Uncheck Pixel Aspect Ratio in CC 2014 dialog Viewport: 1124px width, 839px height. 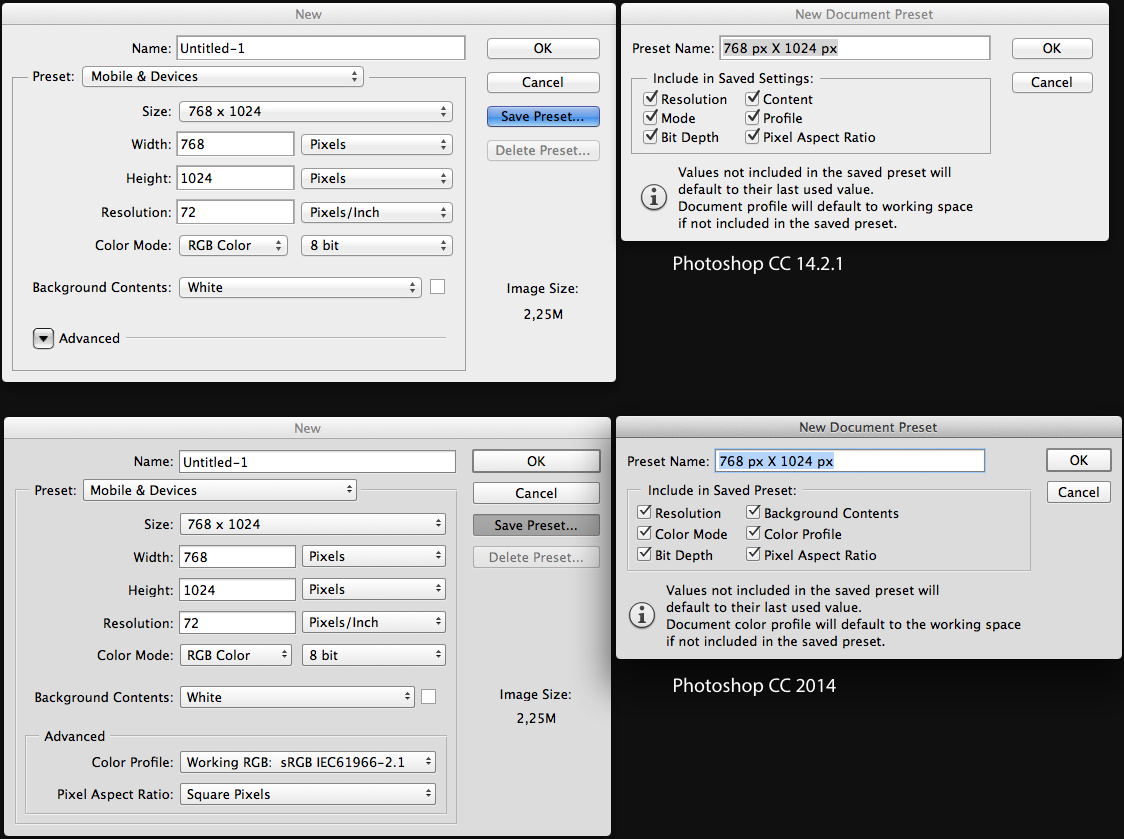tap(753, 554)
